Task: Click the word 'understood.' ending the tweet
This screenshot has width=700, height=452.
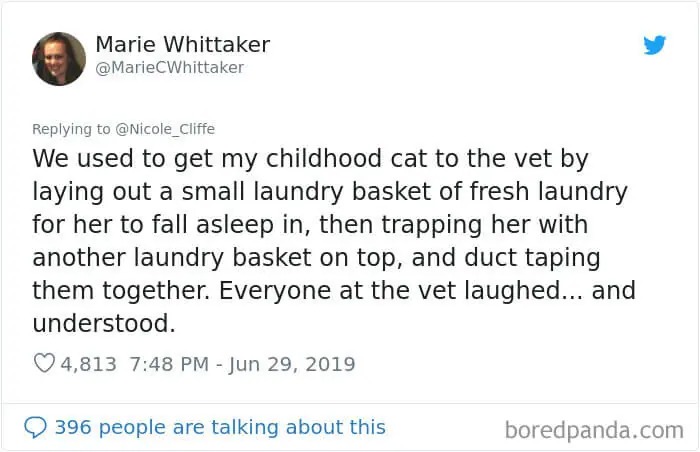Action: pyautogui.click(x=102, y=324)
